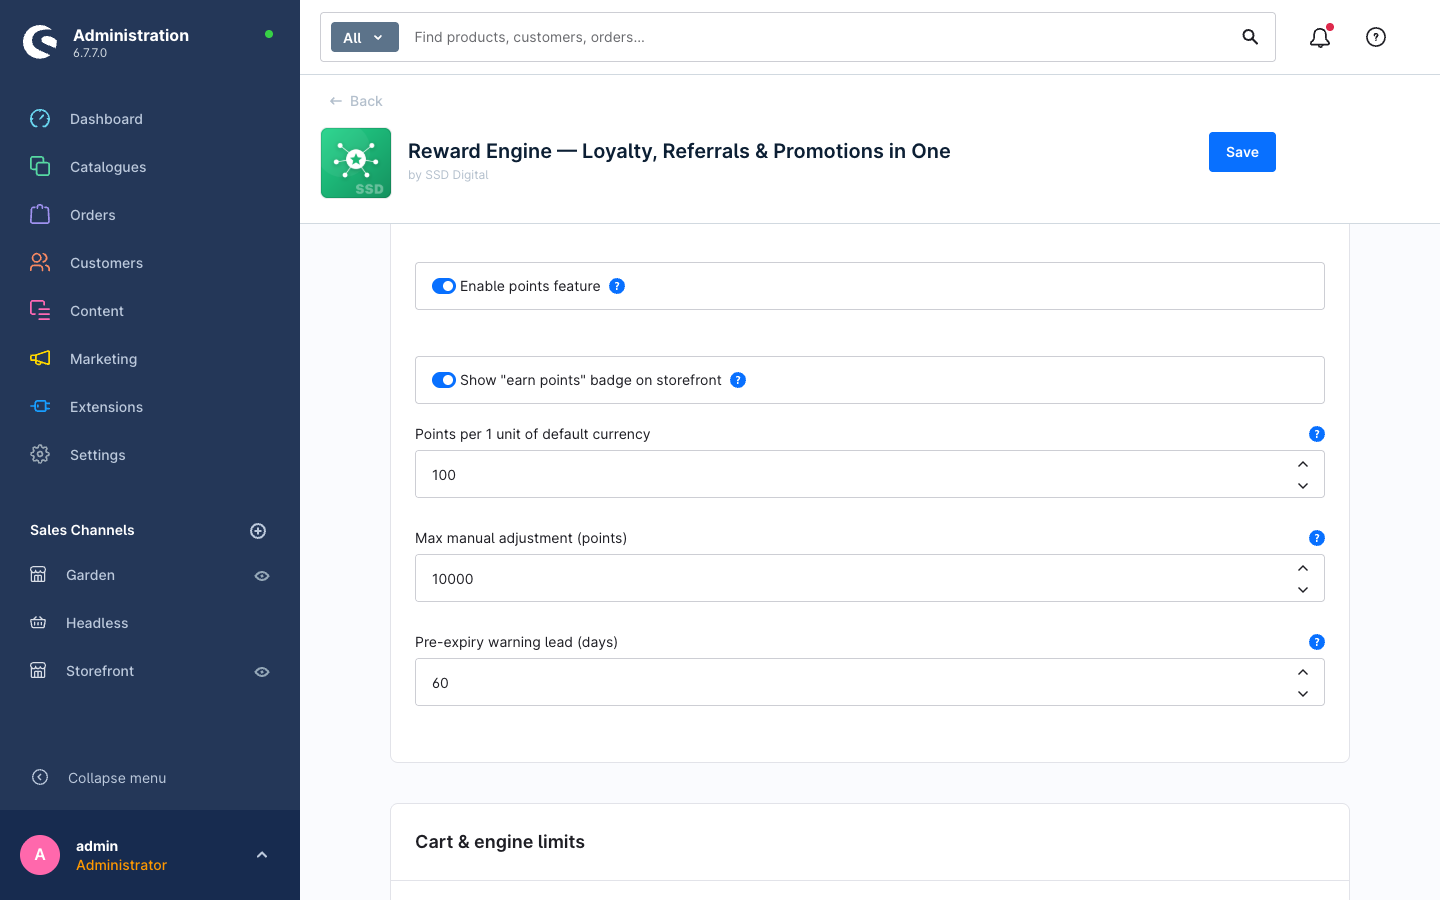Image resolution: width=1440 pixels, height=900 pixels.
Task: Toggle Storefront channel visibility eye
Action: (262, 672)
